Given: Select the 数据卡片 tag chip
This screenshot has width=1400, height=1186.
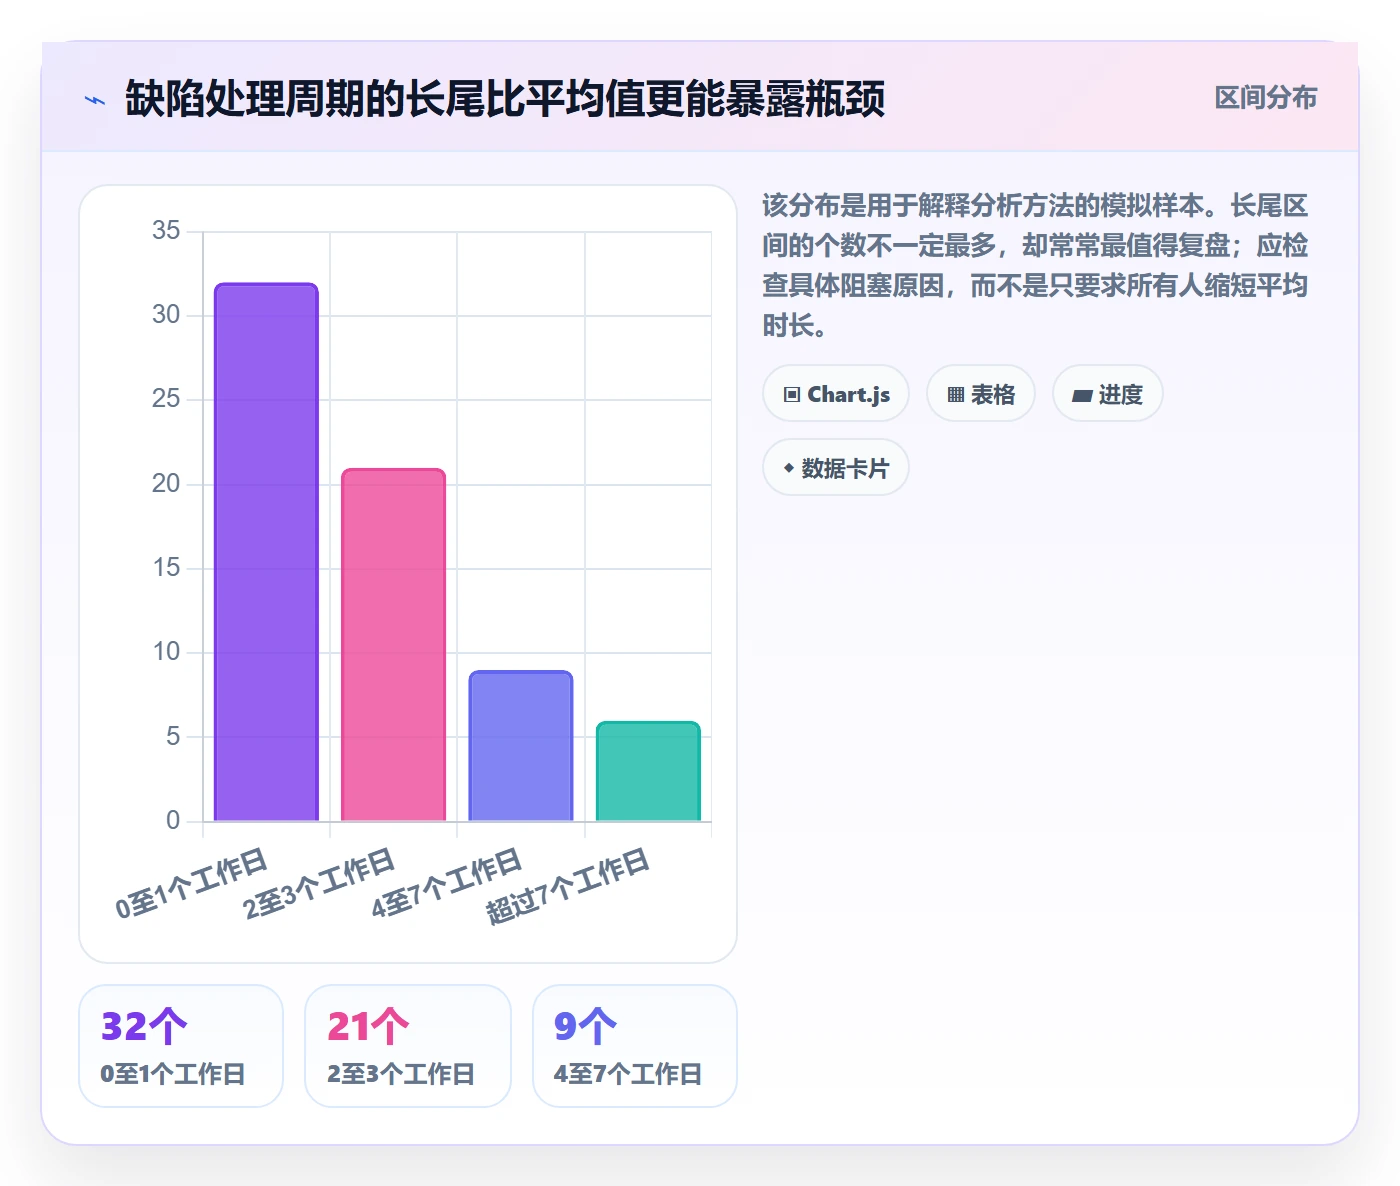Looking at the screenshot, I should click(x=836, y=468).
